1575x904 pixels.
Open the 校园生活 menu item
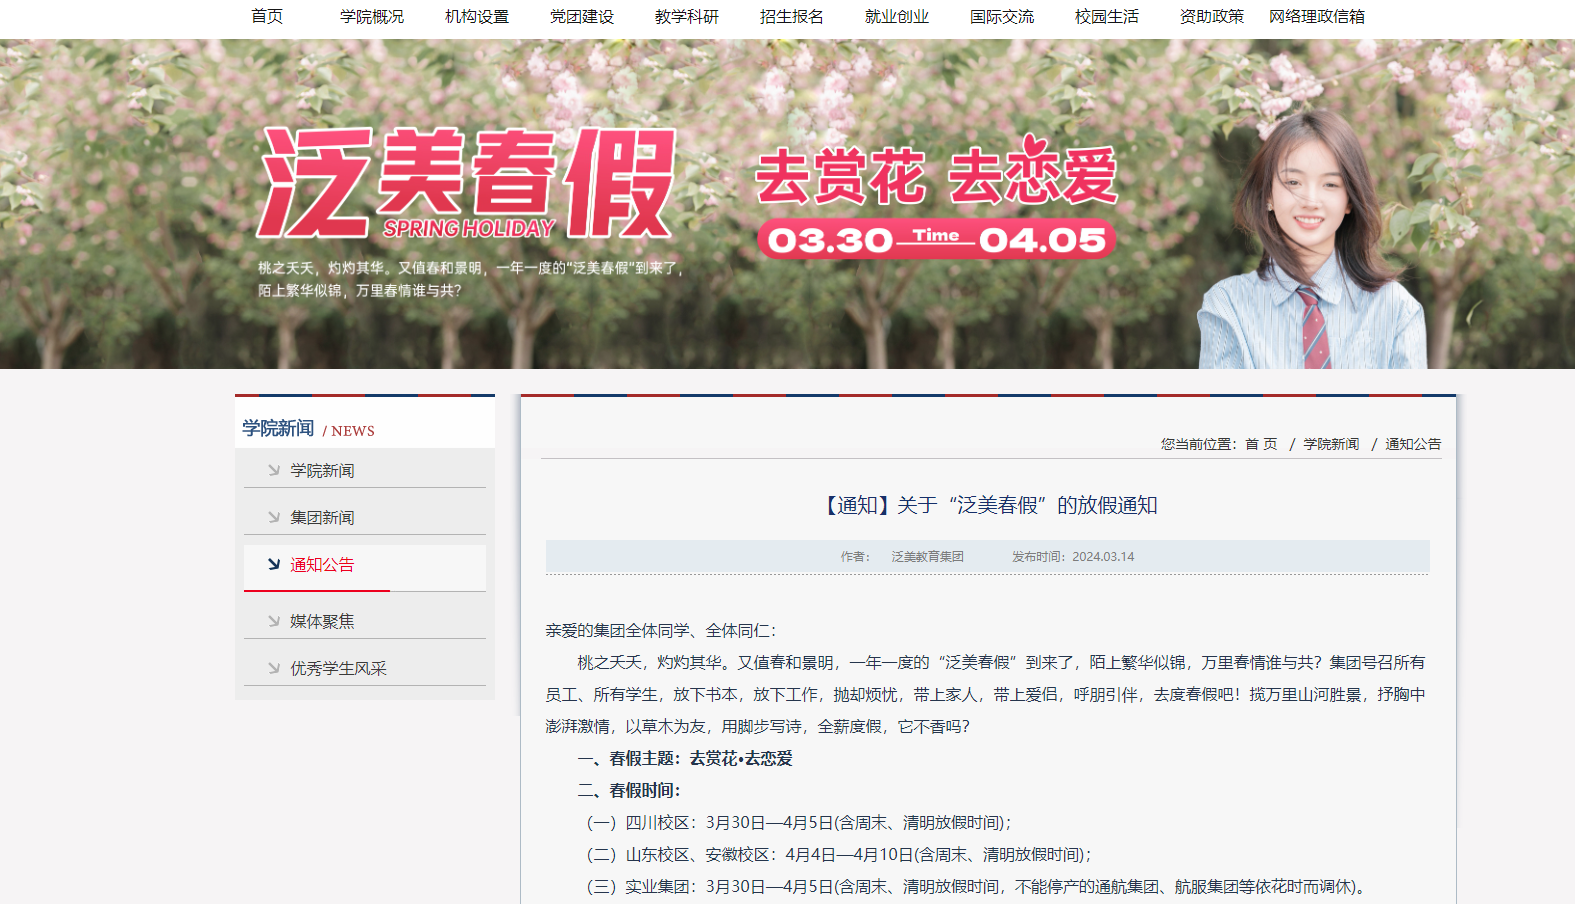pos(1107,16)
